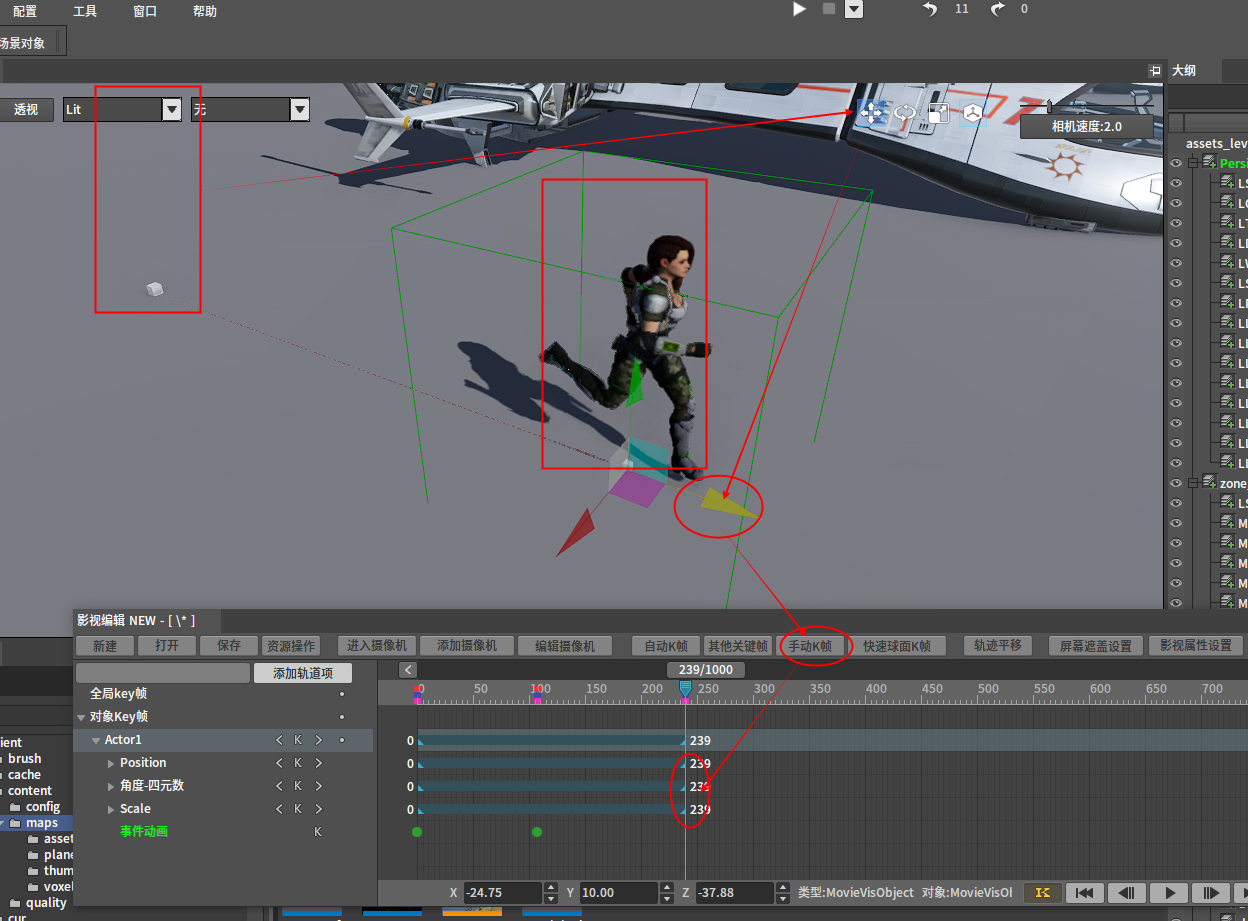Viewport: 1248px width, 921px height.
Task: Collapse the Actor1 track group
Action: [x=96, y=740]
